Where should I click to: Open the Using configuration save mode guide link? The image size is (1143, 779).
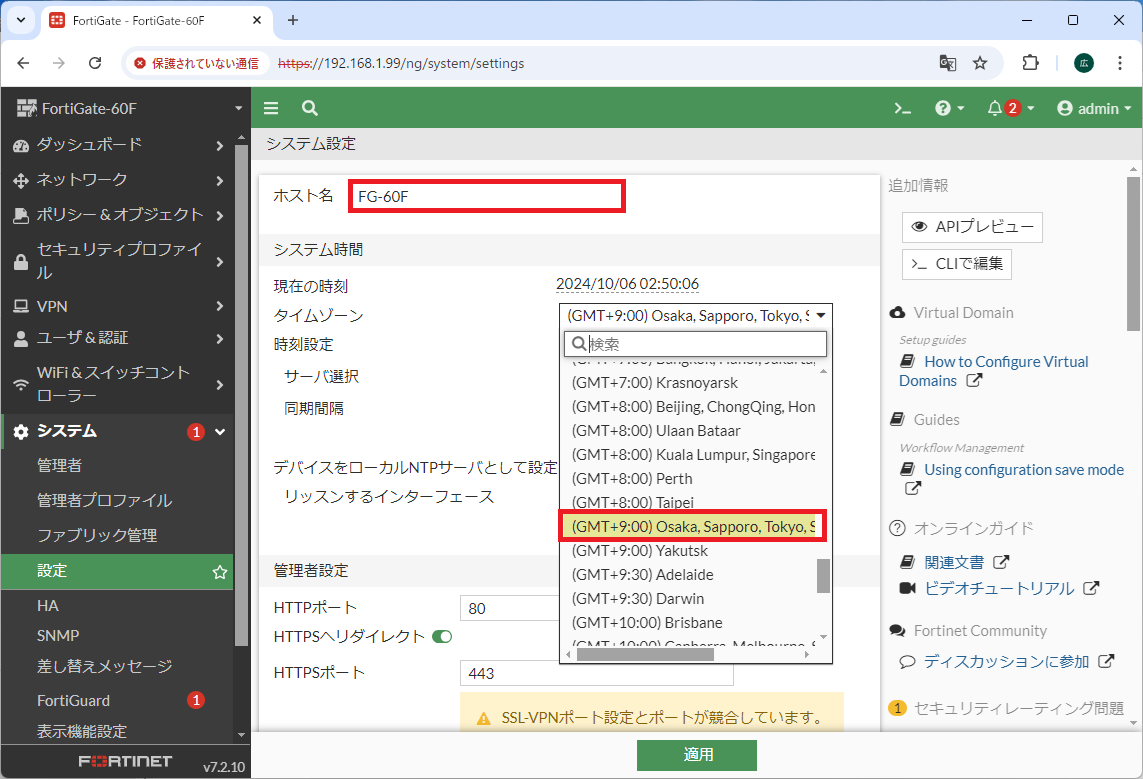tap(1023, 469)
